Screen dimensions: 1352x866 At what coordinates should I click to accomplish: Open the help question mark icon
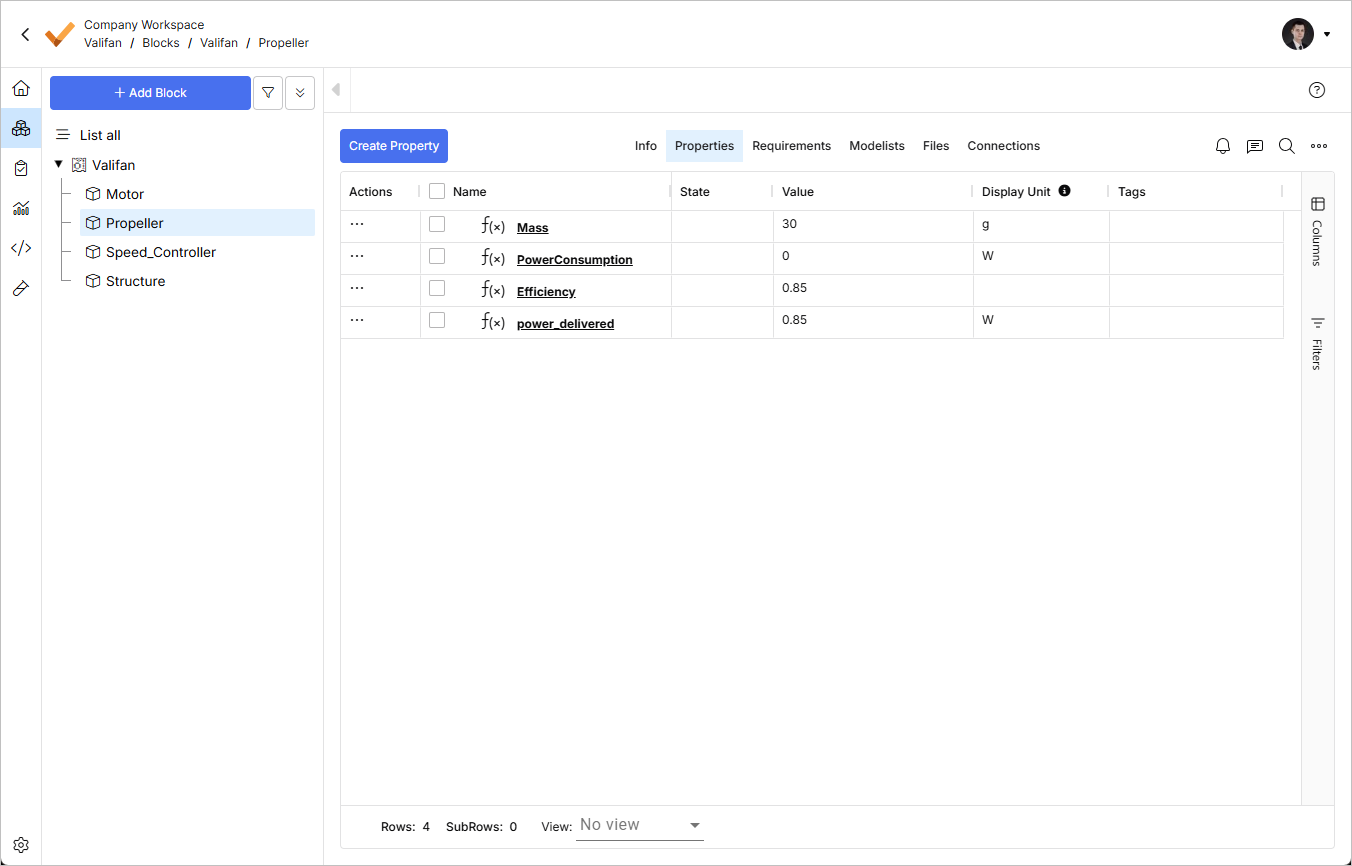click(x=1317, y=90)
